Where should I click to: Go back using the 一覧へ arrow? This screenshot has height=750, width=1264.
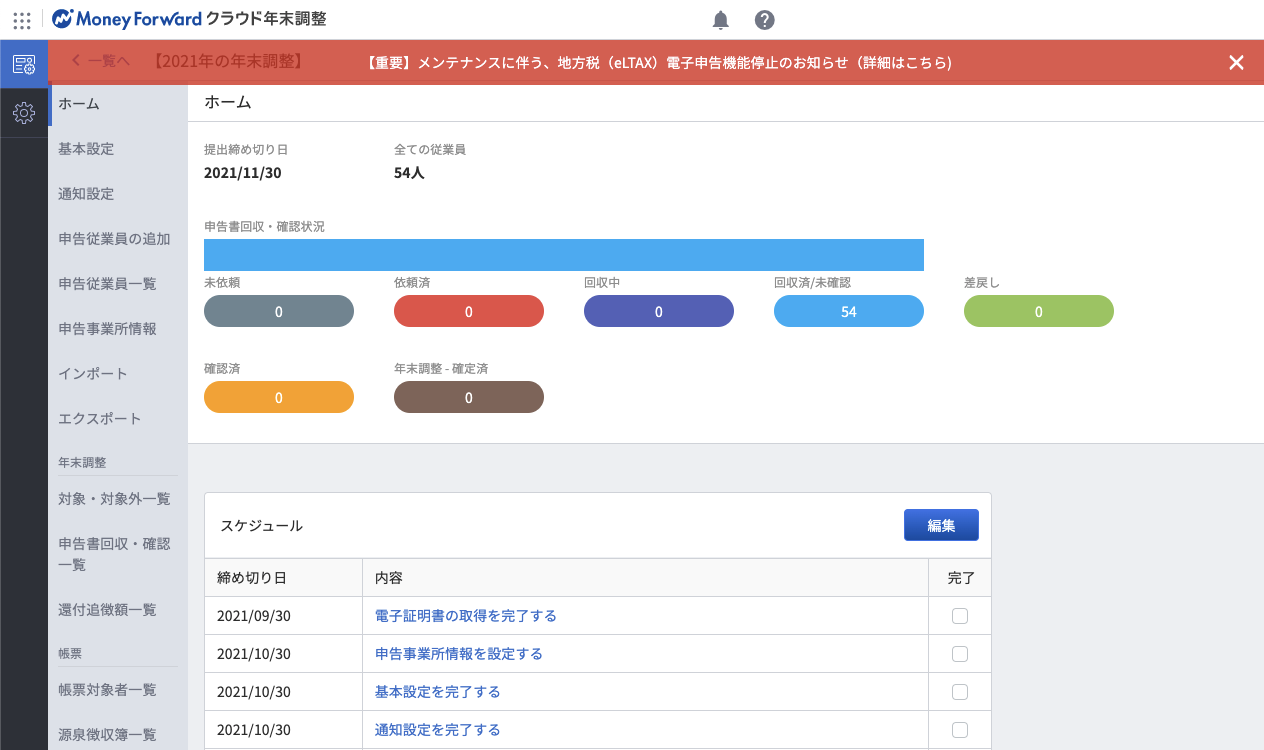click(100, 62)
